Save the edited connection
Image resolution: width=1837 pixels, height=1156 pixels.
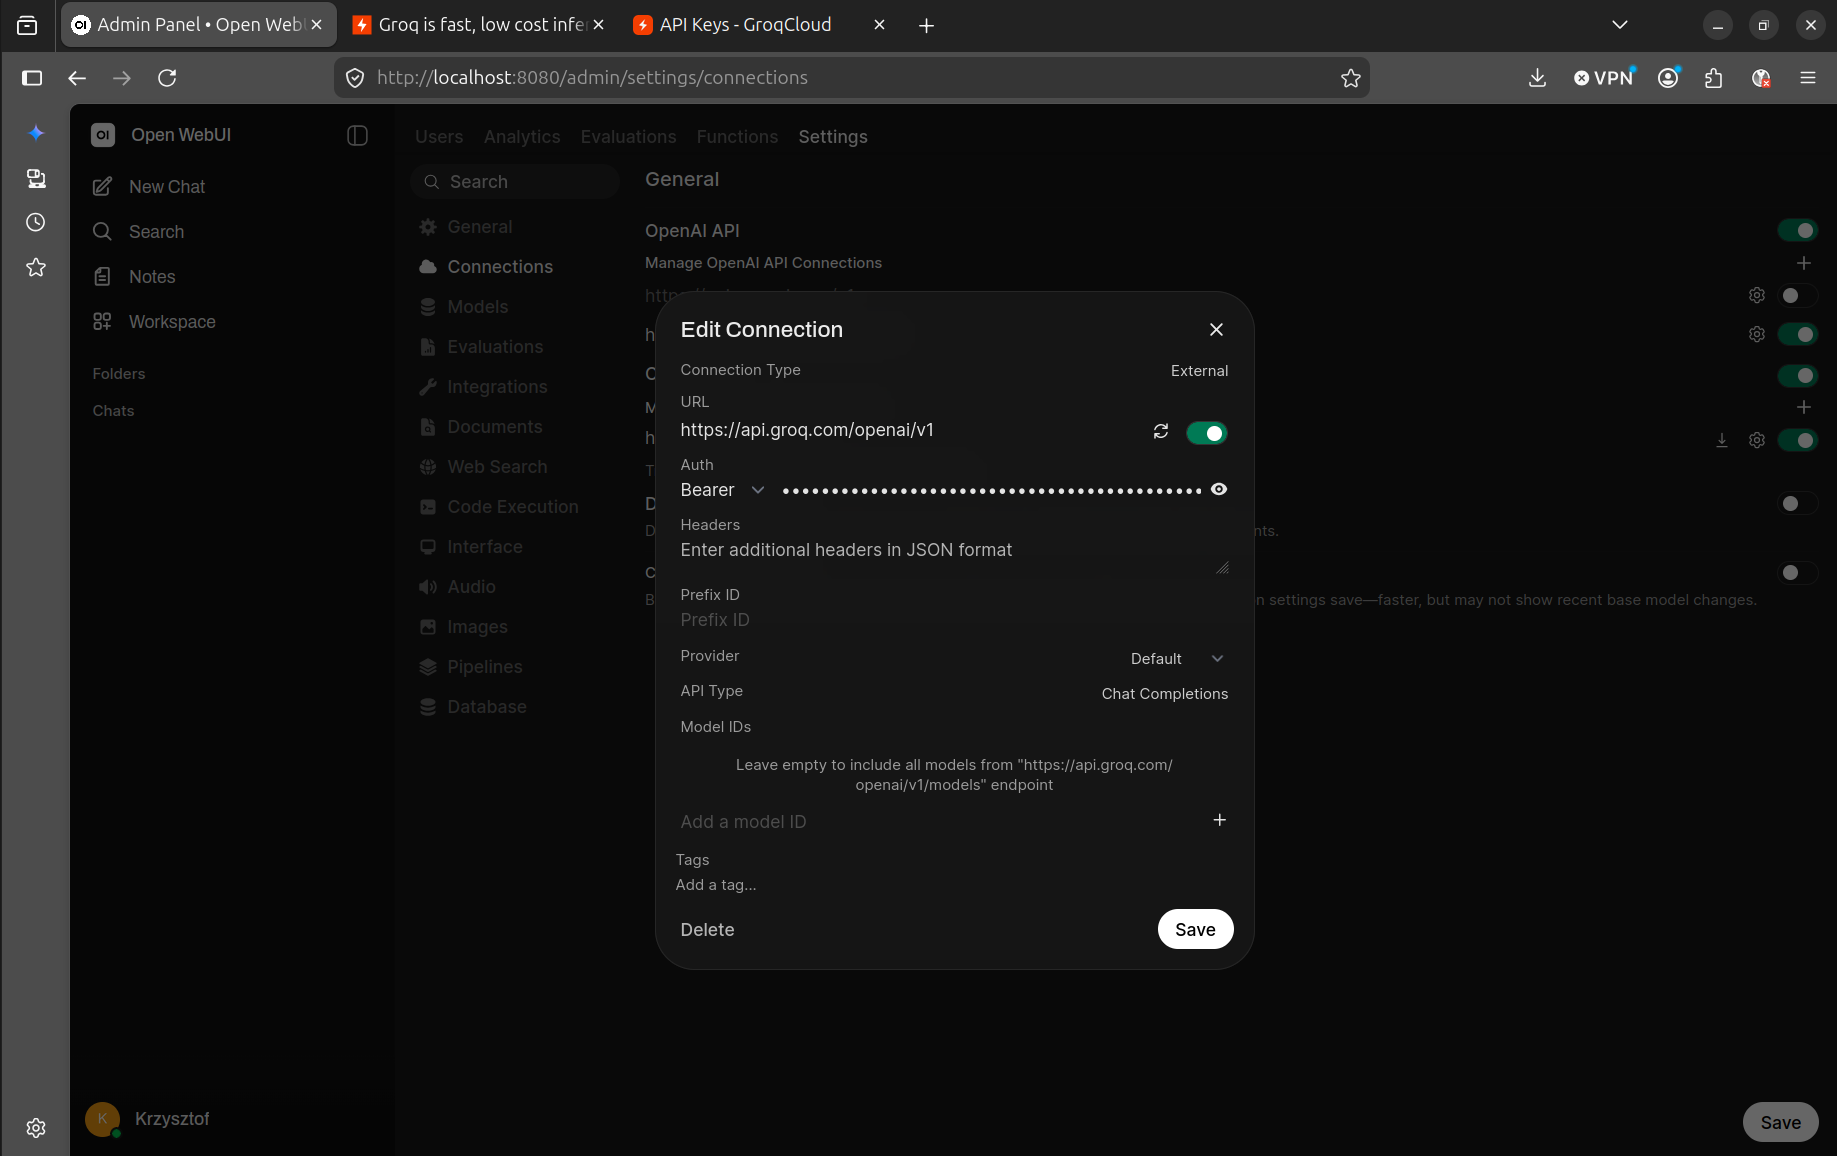point(1195,929)
